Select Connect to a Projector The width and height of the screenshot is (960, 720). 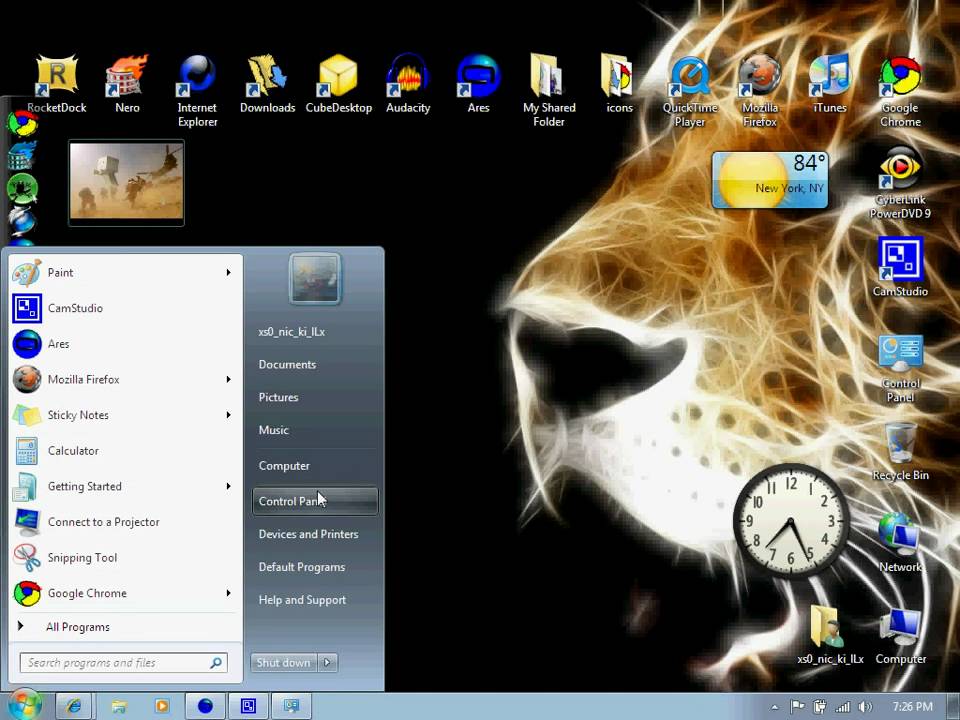(x=125, y=522)
